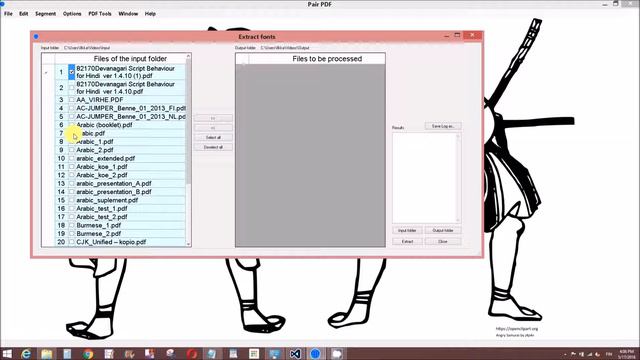Click the Input folder button
640x360 pixels.
(407, 231)
